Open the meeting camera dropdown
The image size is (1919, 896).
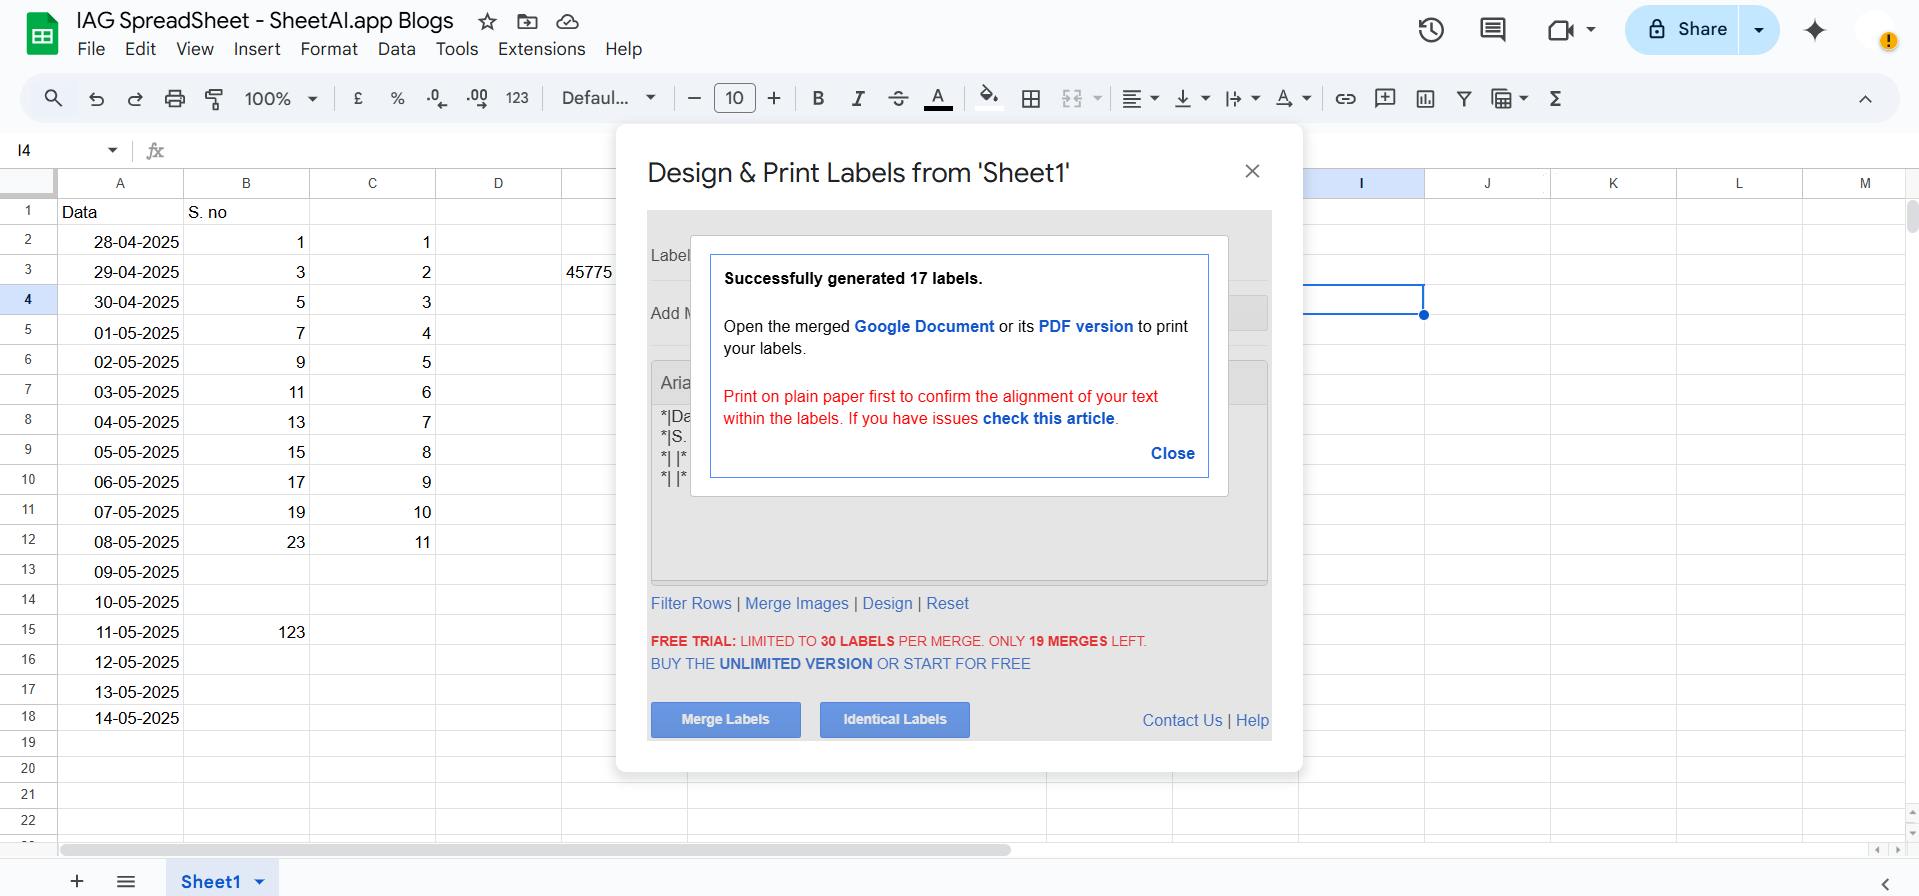click(1591, 30)
